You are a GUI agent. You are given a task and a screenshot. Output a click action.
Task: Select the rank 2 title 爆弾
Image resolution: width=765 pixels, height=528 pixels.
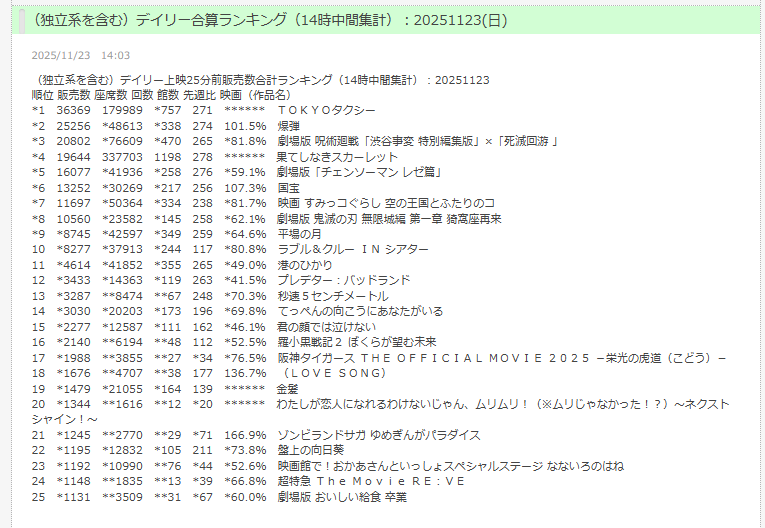(x=289, y=126)
